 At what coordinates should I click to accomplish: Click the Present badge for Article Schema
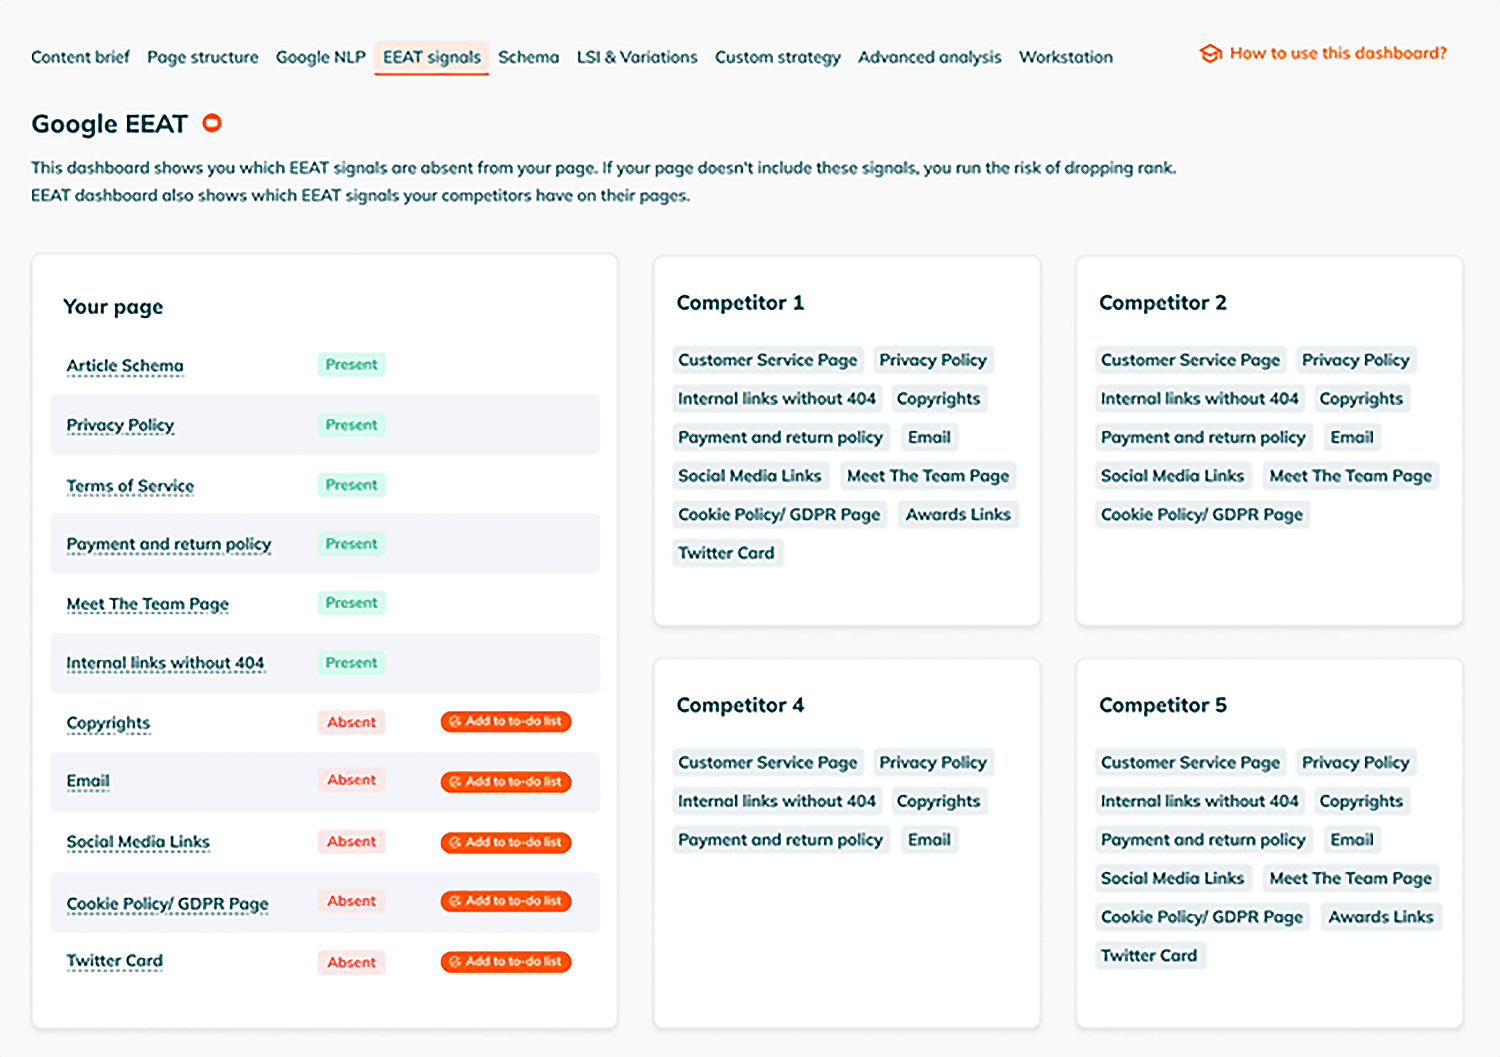(352, 365)
